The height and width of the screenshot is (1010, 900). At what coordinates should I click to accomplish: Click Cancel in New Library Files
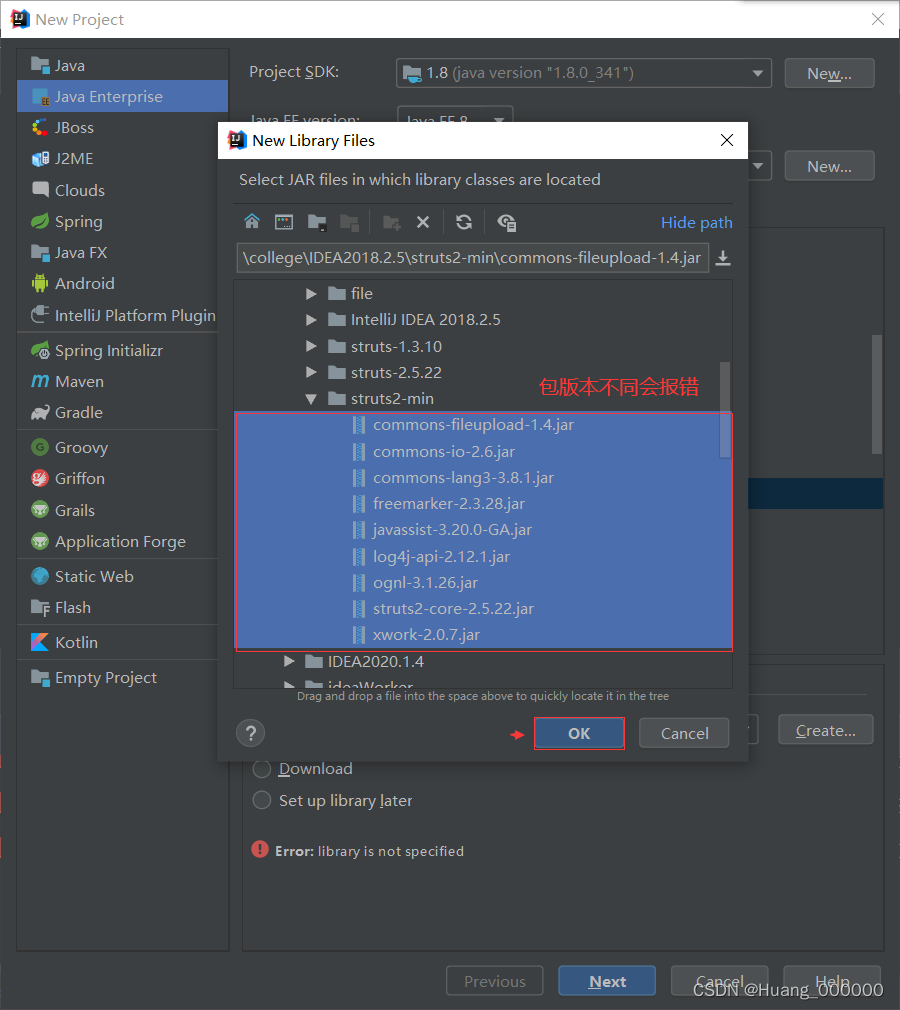coord(684,733)
